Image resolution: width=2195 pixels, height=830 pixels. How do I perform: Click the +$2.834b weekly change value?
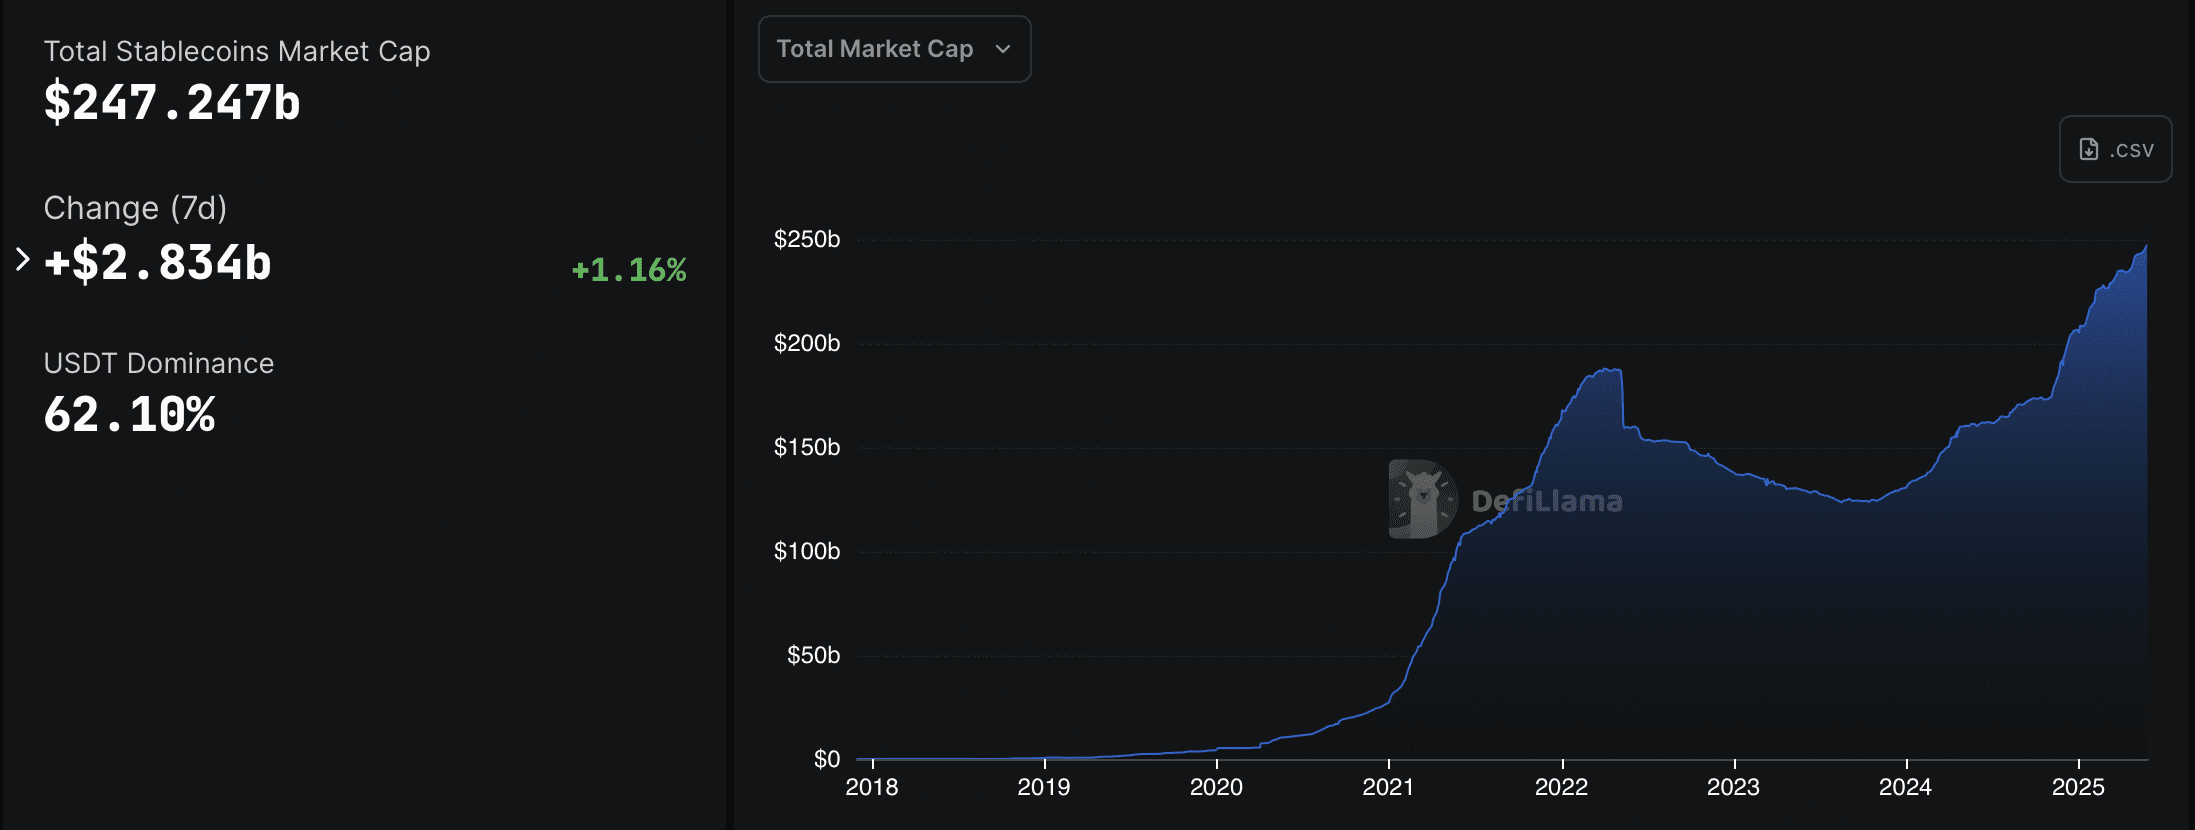coord(158,263)
